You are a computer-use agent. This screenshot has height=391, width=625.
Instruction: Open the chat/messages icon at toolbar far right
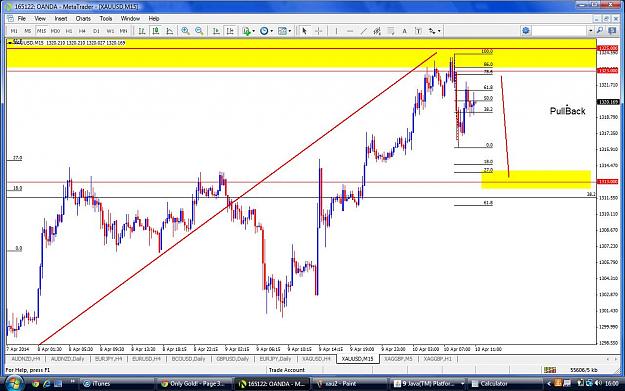click(612, 30)
